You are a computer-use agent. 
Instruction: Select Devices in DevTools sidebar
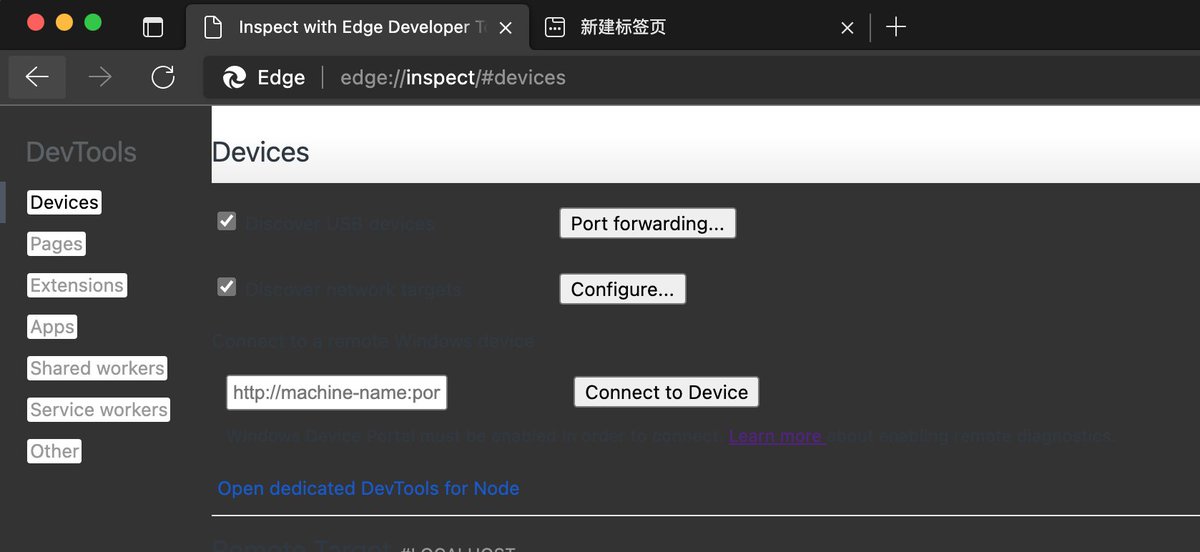[x=65, y=203]
